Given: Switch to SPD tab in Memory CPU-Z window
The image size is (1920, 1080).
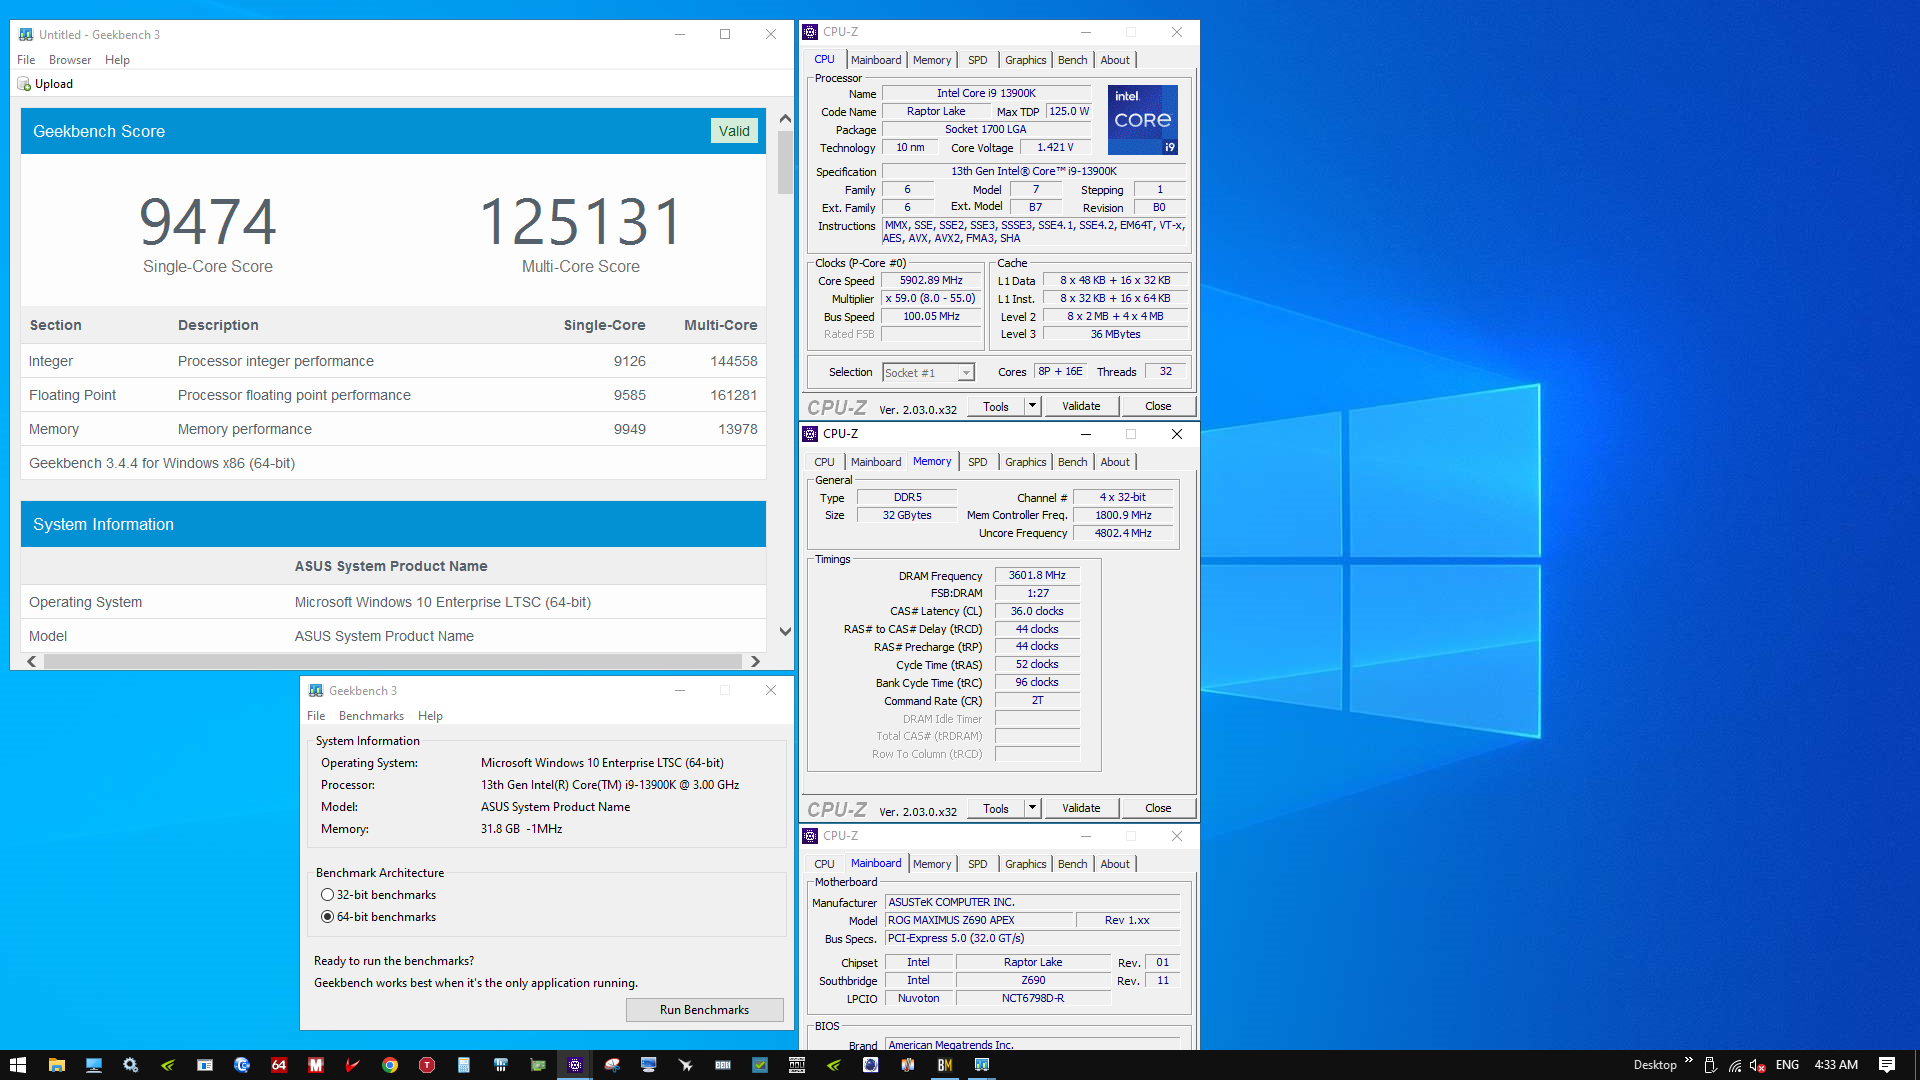Looking at the screenshot, I should (x=977, y=462).
